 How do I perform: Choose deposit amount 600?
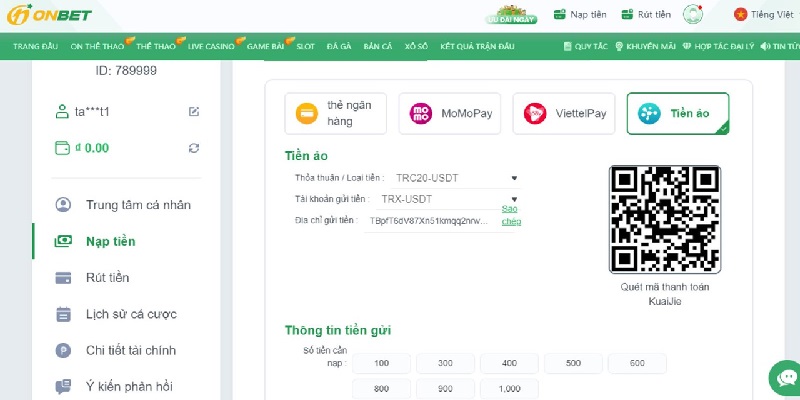637,363
